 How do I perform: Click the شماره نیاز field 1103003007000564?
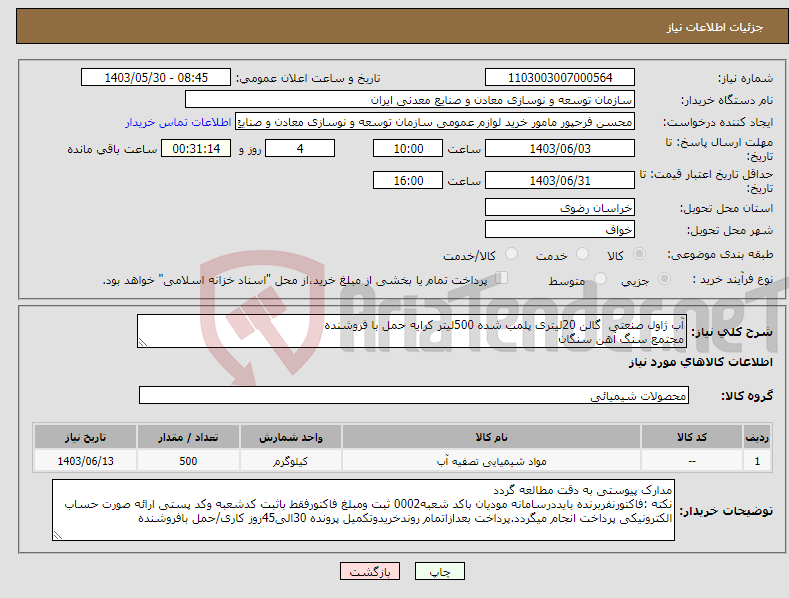560,78
